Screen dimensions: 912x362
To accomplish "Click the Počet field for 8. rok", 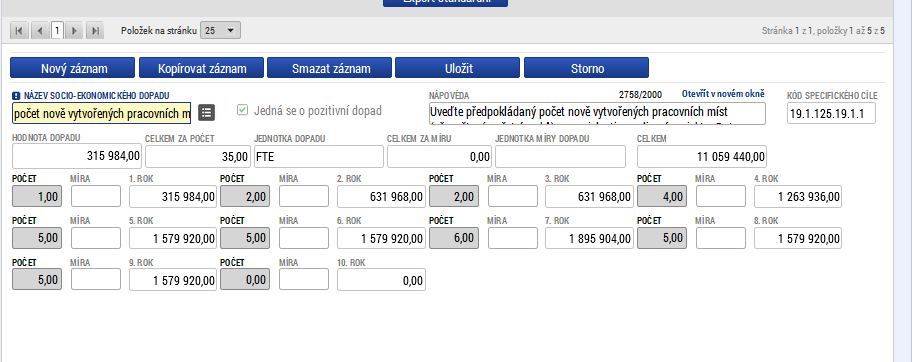I will pyautogui.click(x=662, y=237).
